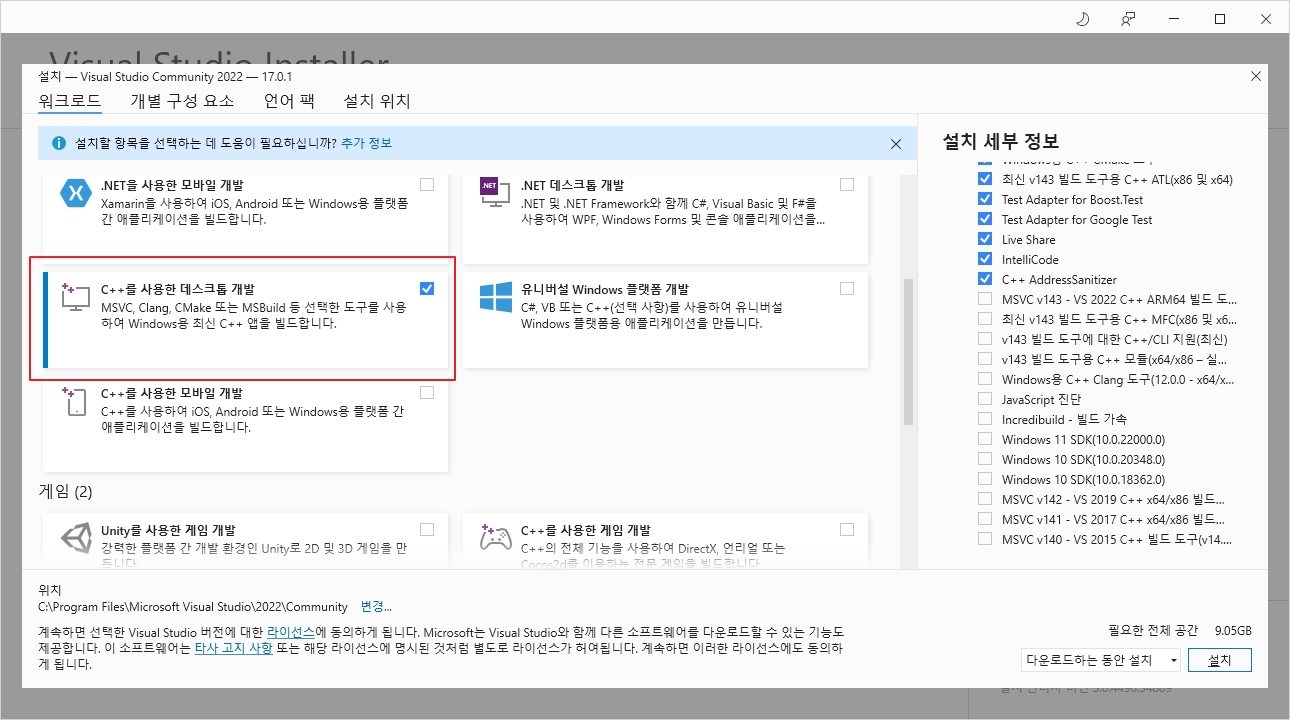Check Windows용 C++ Clang 도구
Image resolution: width=1290 pixels, height=720 pixels.
985,379
